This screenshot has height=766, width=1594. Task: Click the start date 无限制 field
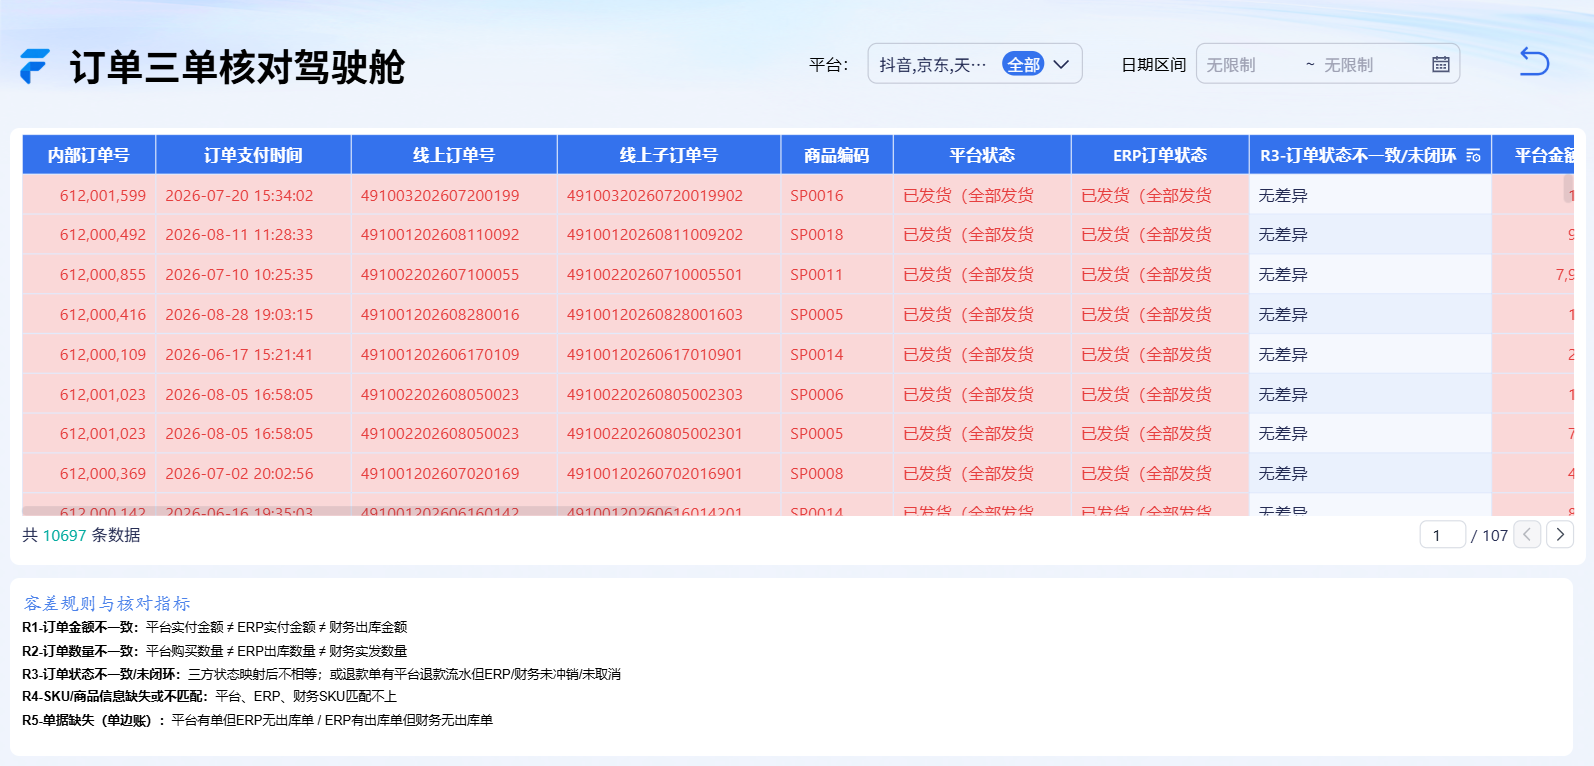click(x=1231, y=64)
